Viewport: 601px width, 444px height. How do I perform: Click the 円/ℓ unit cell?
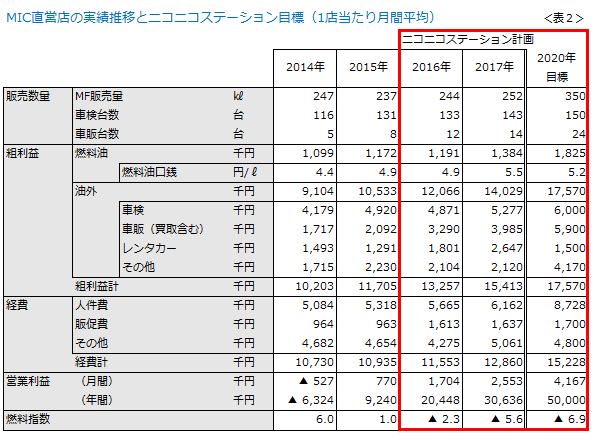[x=244, y=172]
